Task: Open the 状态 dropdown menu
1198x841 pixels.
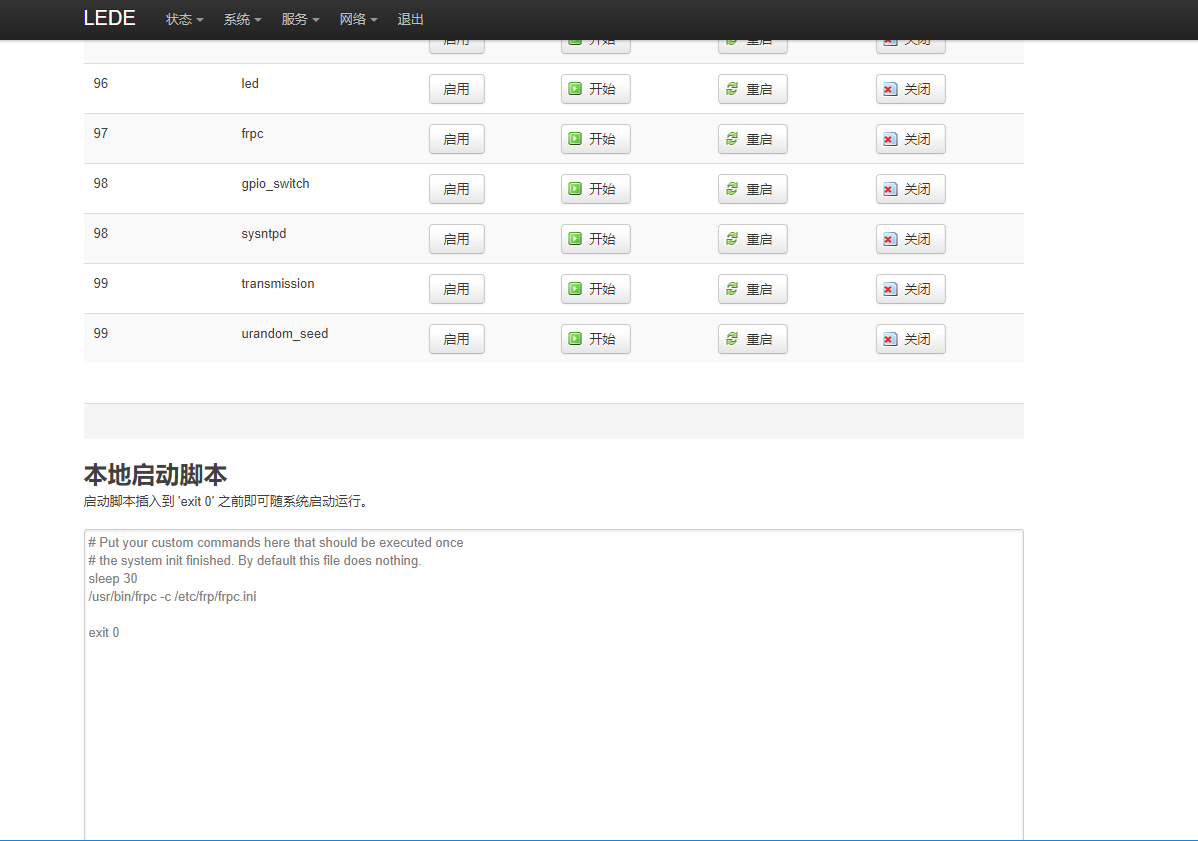Action: pos(183,18)
